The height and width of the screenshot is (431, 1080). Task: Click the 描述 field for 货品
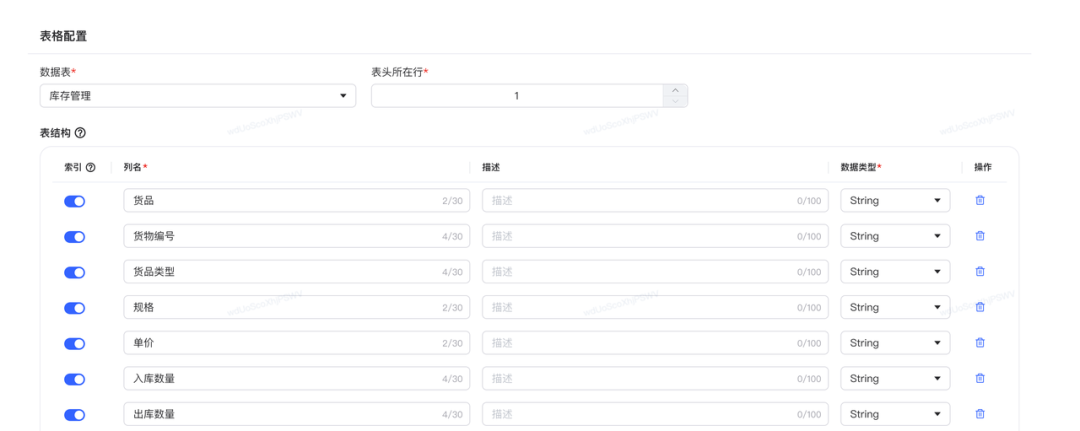(640, 201)
